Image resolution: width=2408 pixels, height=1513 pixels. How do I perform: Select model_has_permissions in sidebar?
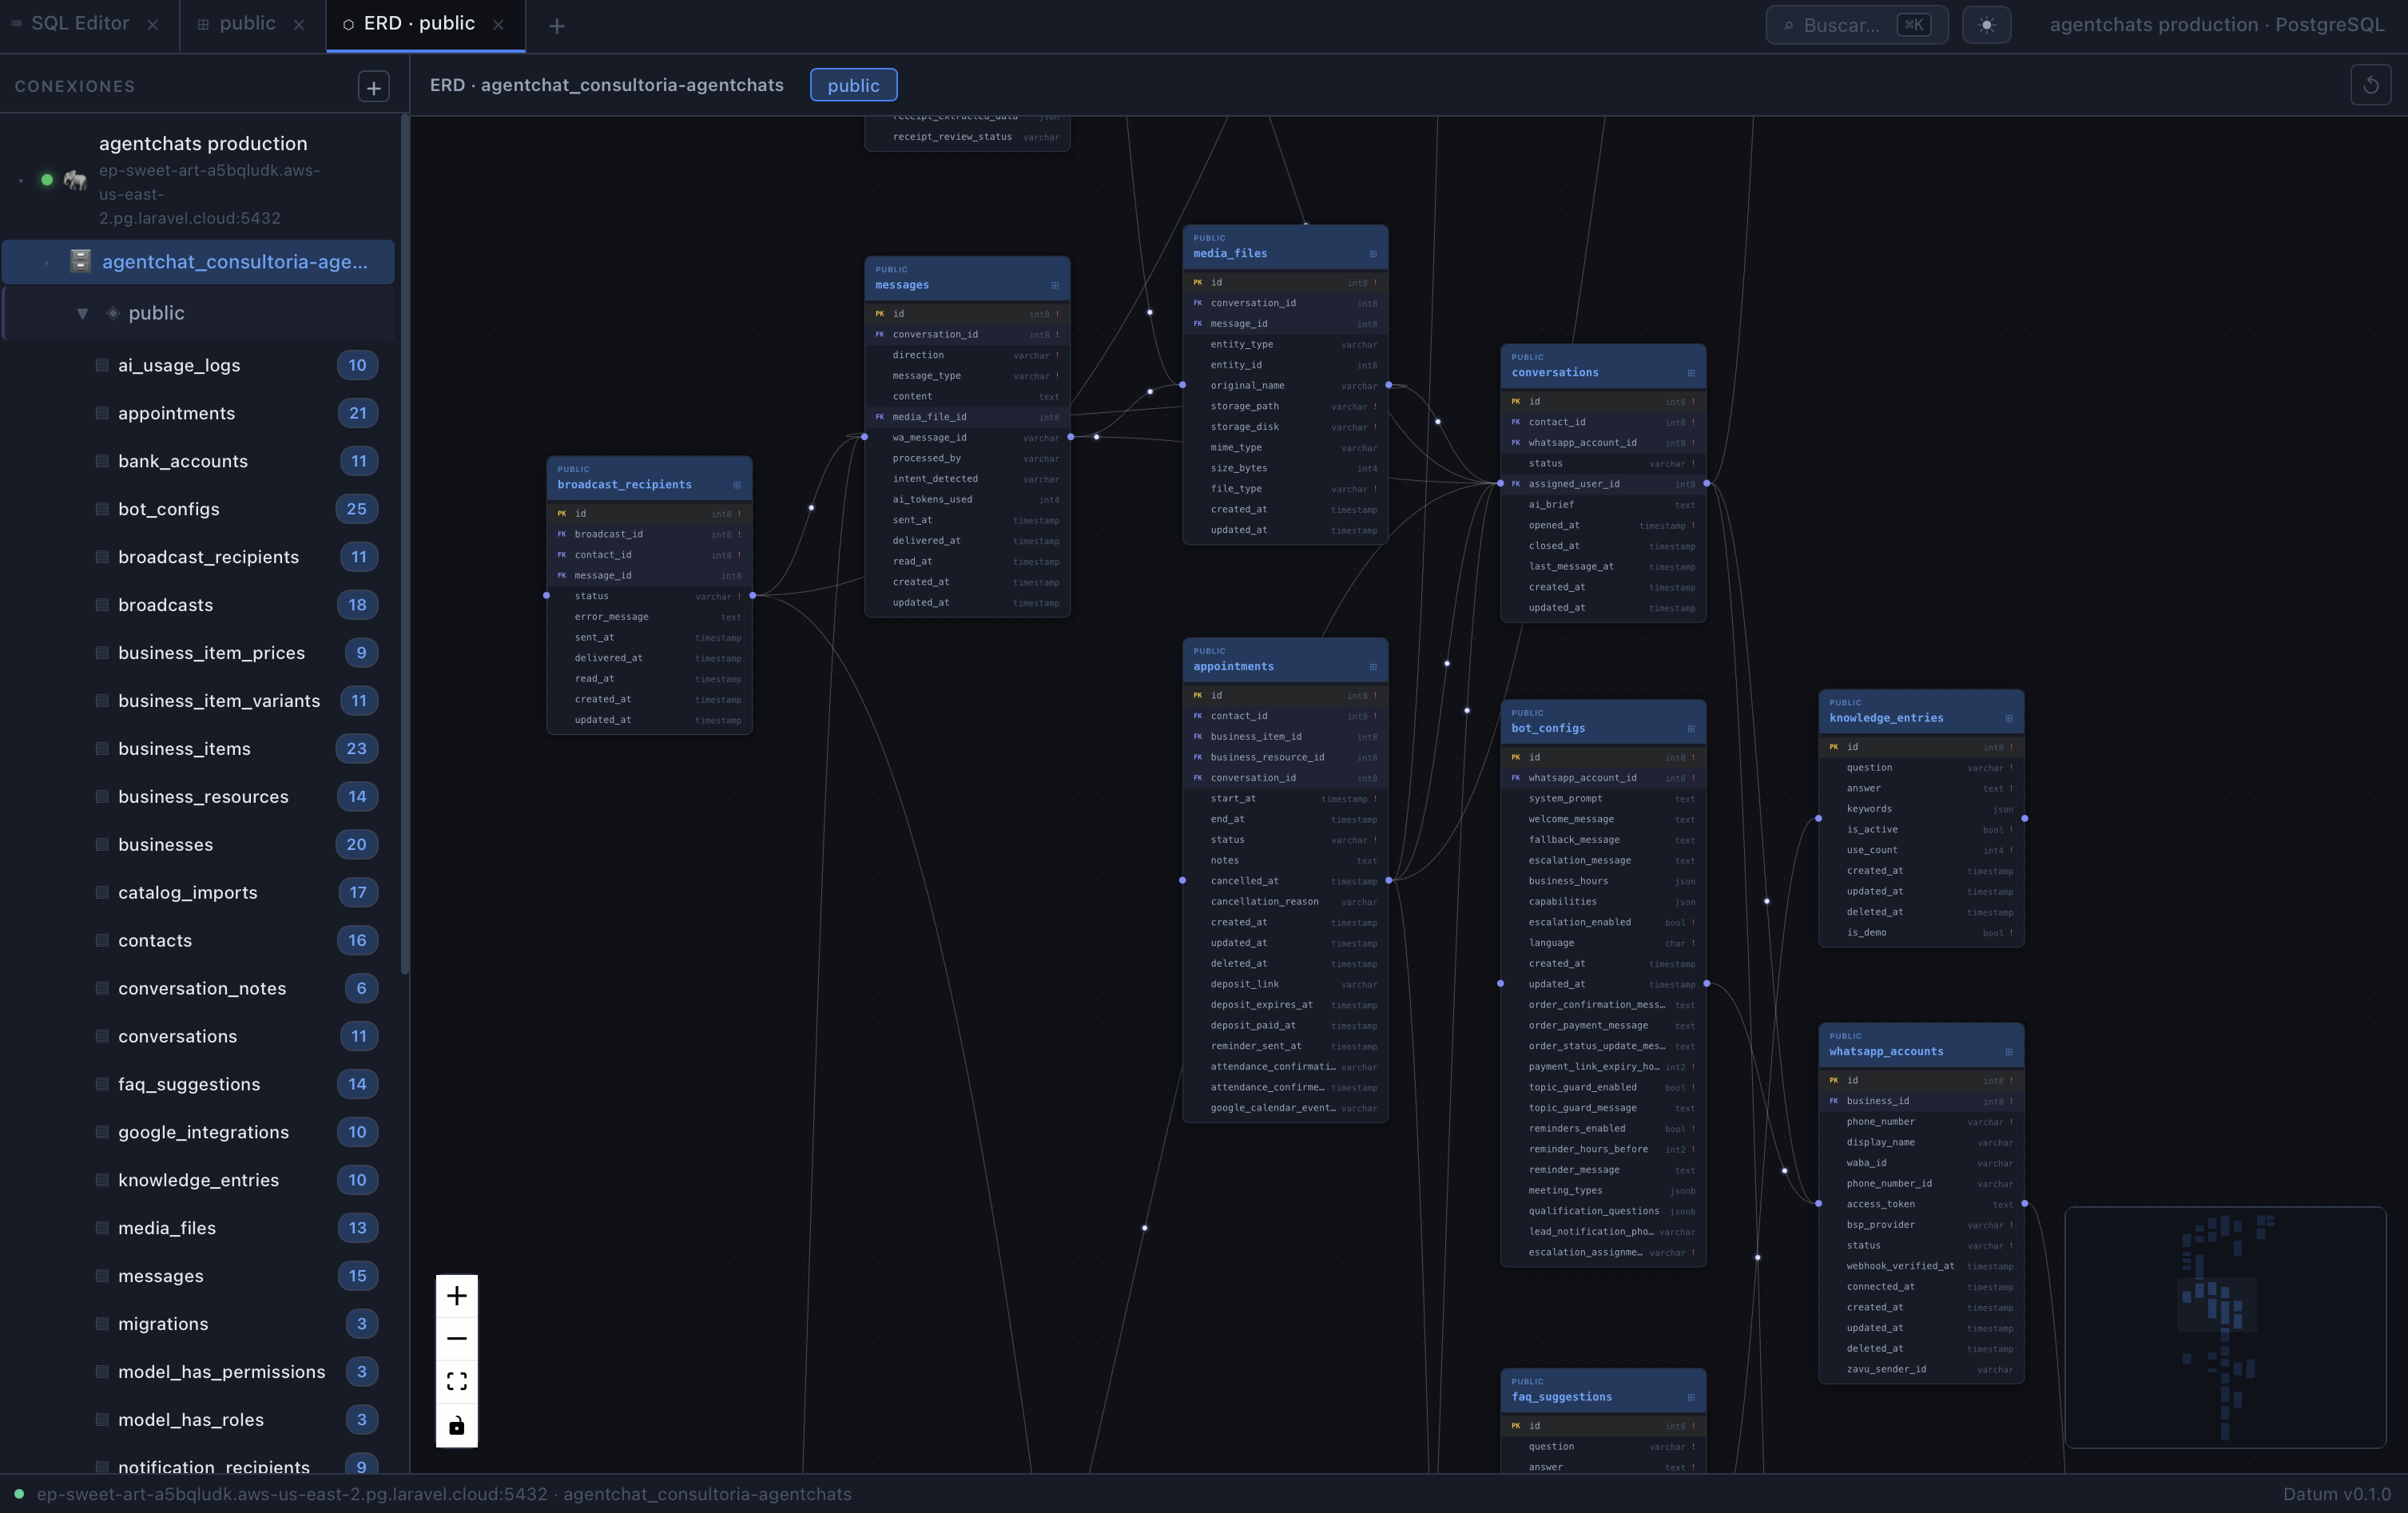(198, 1372)
